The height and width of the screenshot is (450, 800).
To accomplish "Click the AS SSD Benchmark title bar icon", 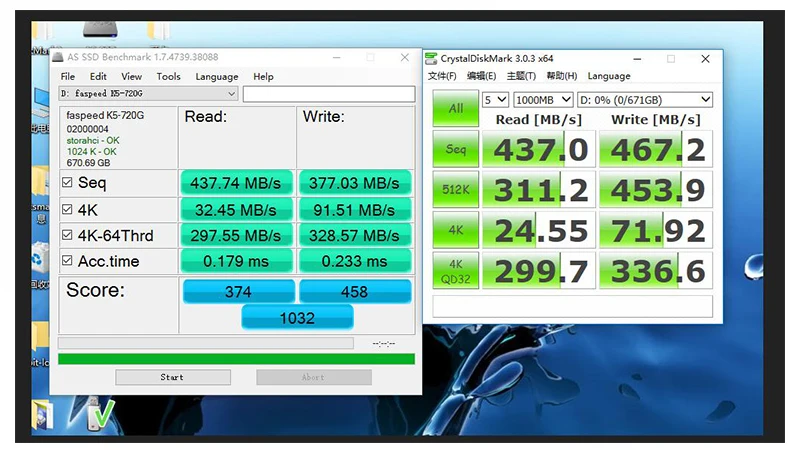I will pyautogui.click(x=58, y=57).
